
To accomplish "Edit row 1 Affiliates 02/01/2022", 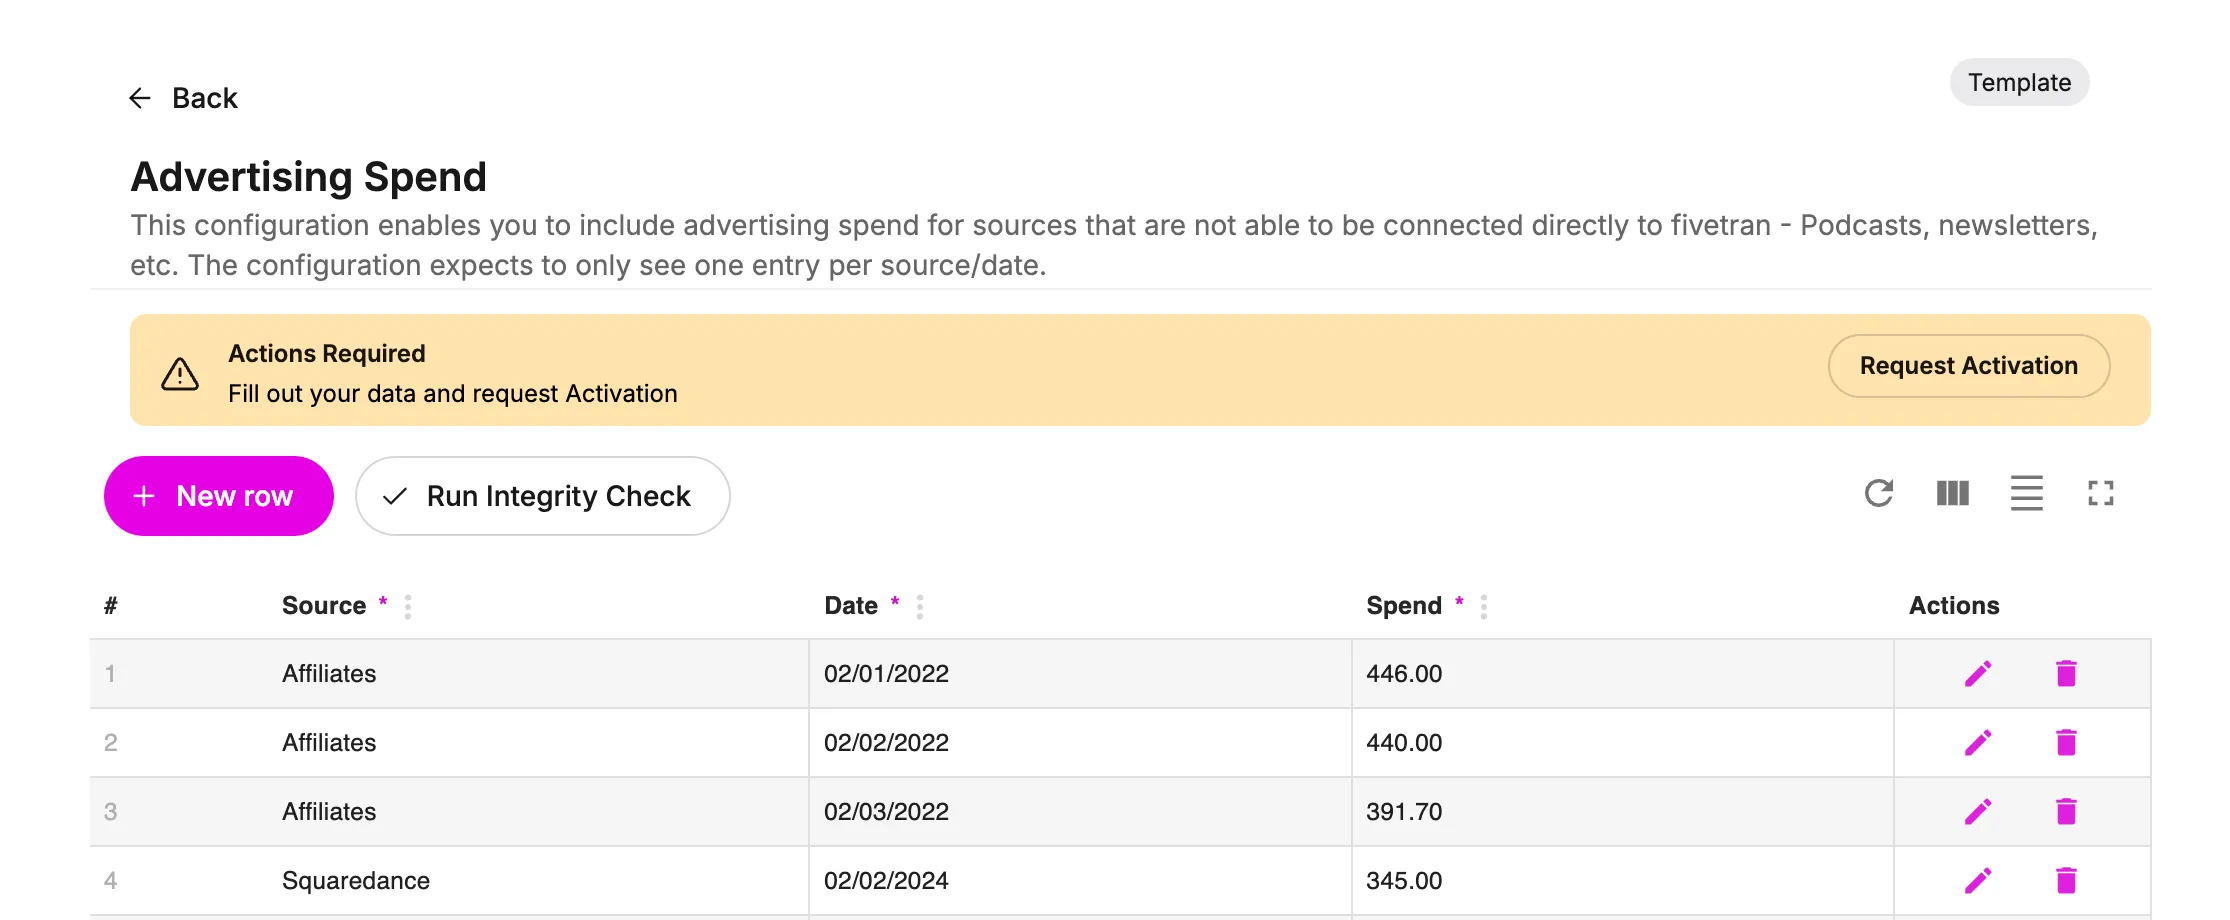I will [1978, 674].
